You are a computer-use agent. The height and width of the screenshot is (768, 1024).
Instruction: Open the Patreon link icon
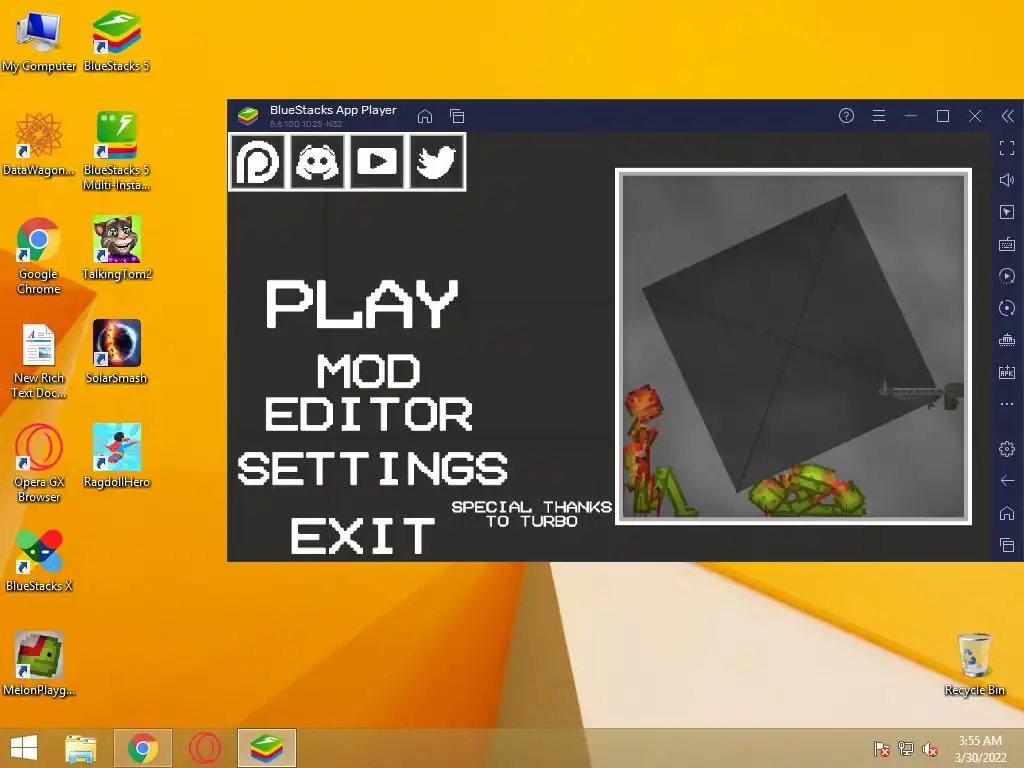[x=257, y=161]
